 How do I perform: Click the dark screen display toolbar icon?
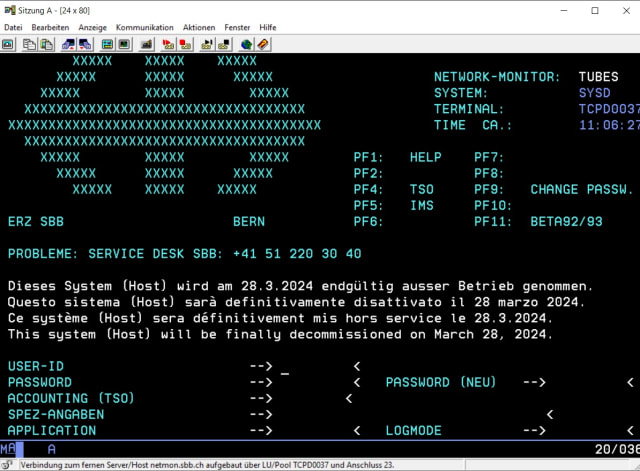(124, 44)
